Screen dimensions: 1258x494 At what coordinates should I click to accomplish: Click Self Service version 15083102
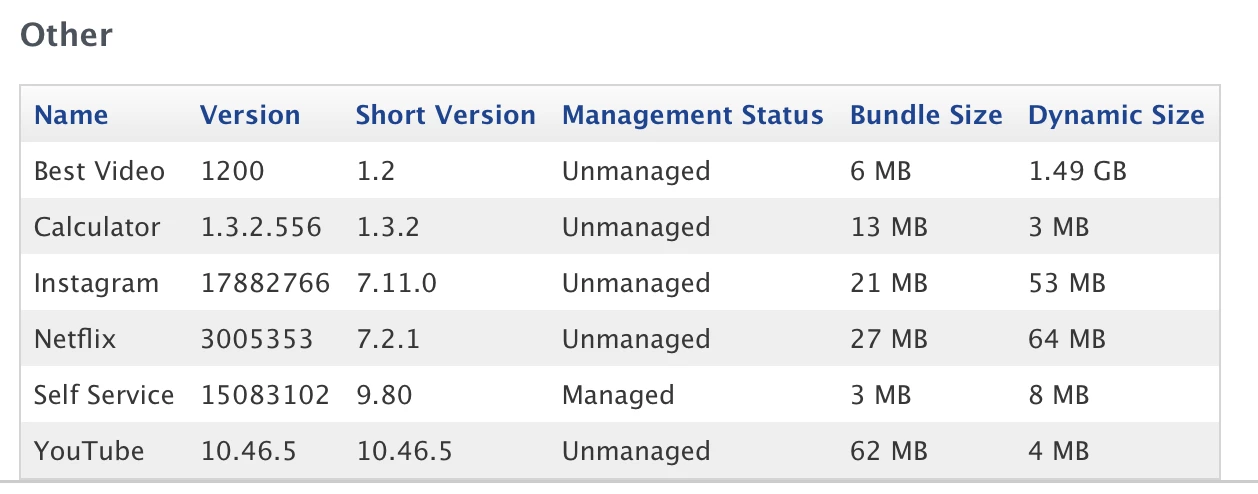pyautogui.click(x=265, y=395)
